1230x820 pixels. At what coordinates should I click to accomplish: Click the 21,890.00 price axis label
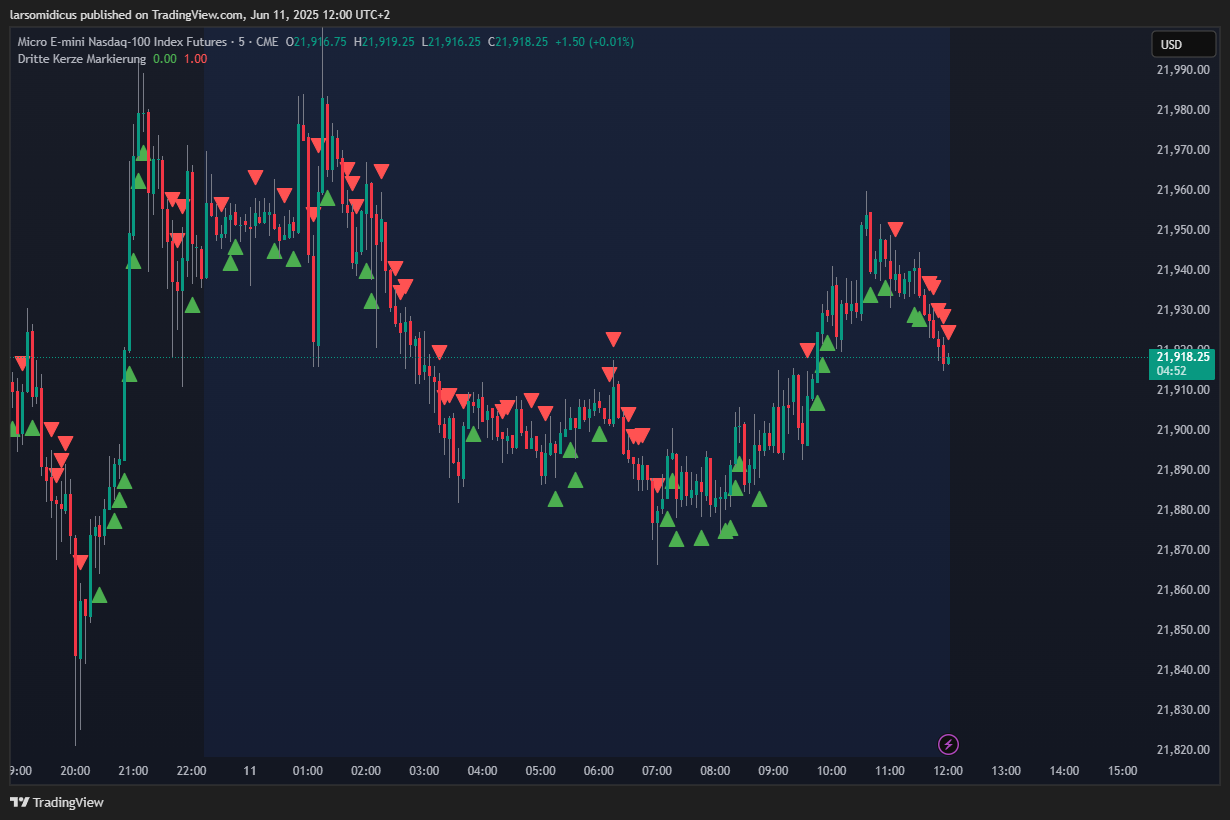tap(1183, 470)
